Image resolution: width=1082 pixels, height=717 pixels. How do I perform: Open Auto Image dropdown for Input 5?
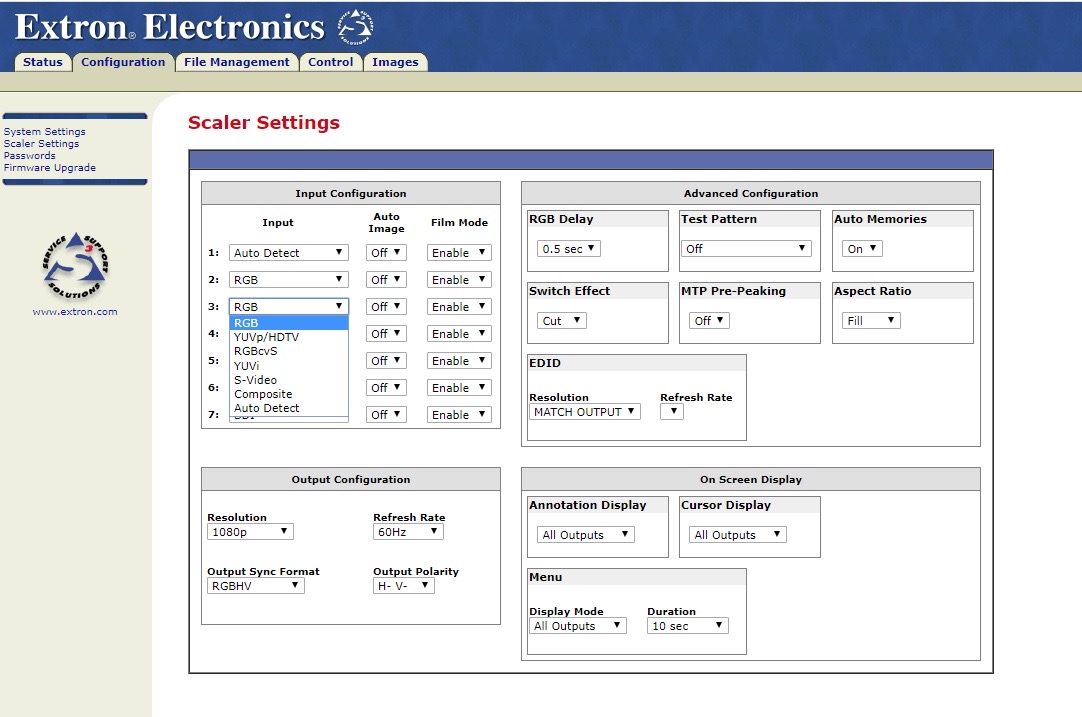(386, 360)
